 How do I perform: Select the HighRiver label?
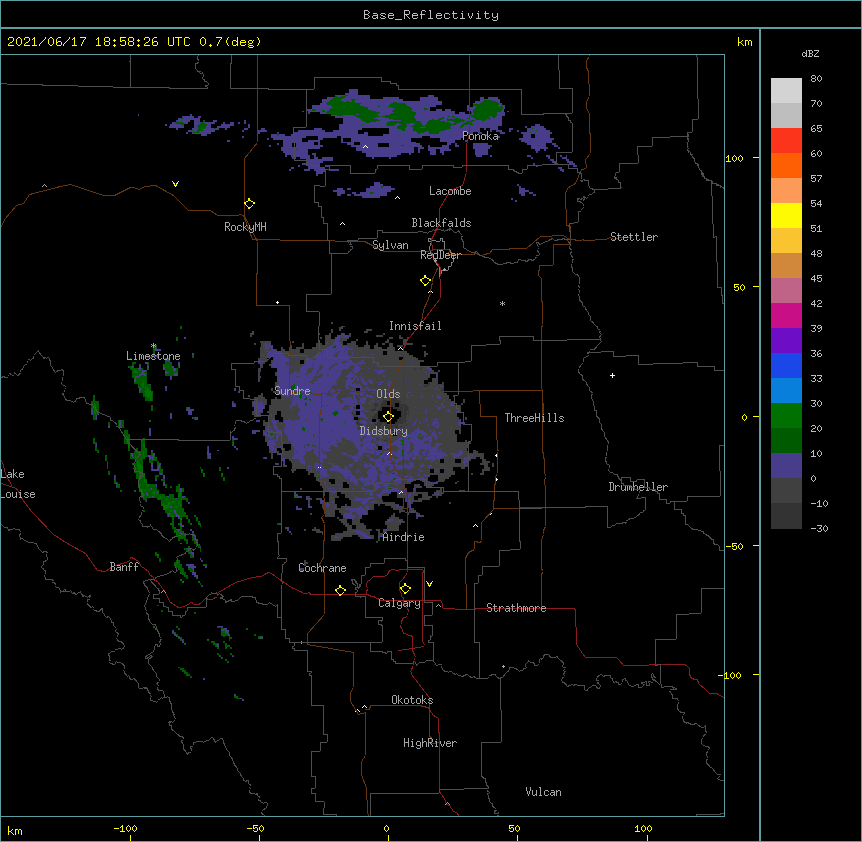click(x=430, y=743)
